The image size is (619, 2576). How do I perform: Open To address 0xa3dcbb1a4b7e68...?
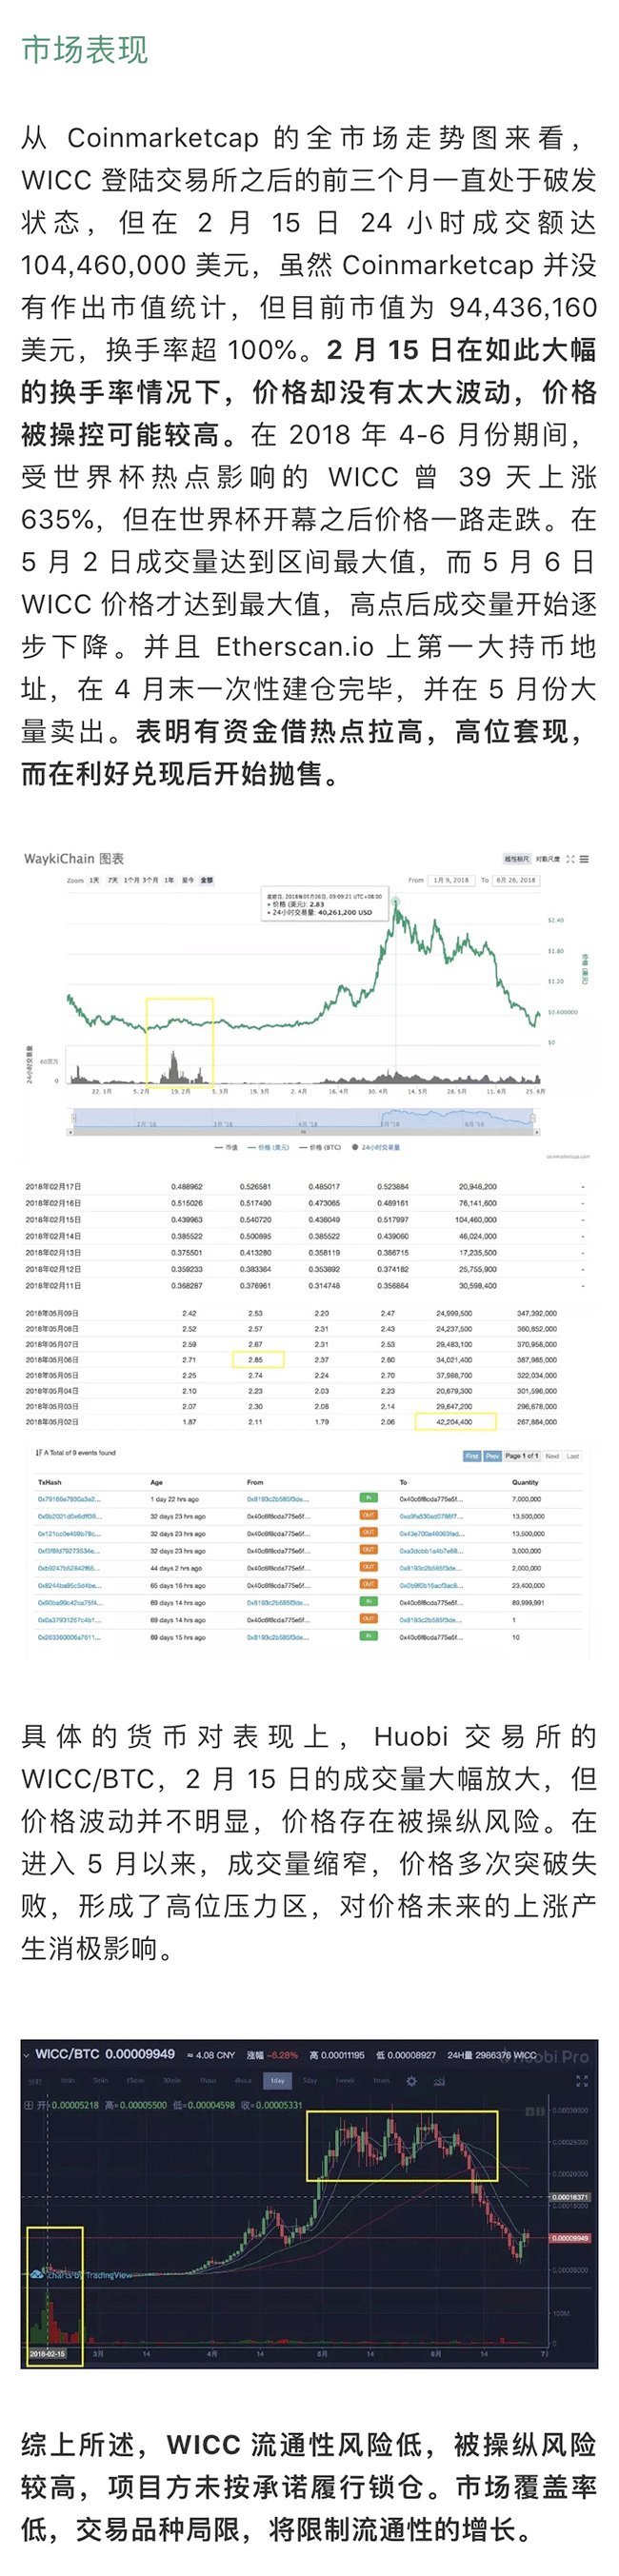click(x=431, y=1550)
